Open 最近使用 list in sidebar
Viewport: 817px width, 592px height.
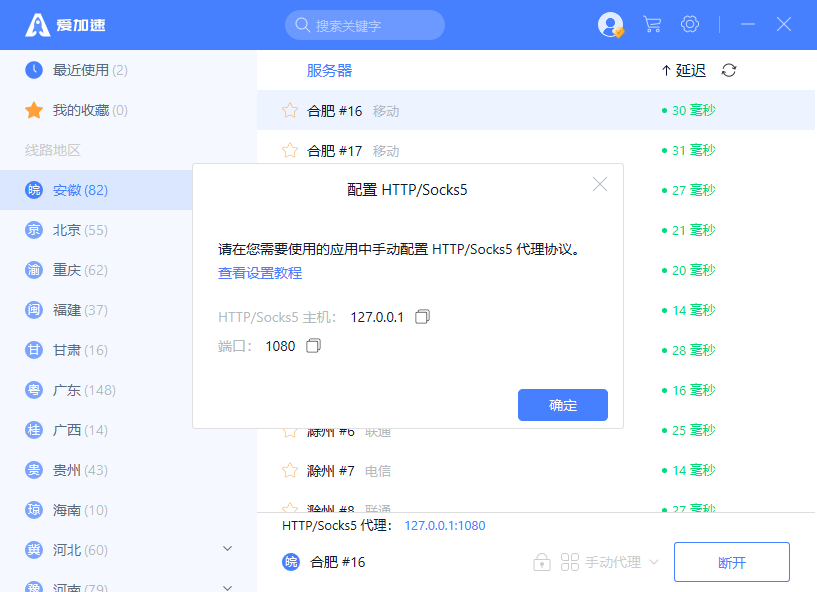90,70
